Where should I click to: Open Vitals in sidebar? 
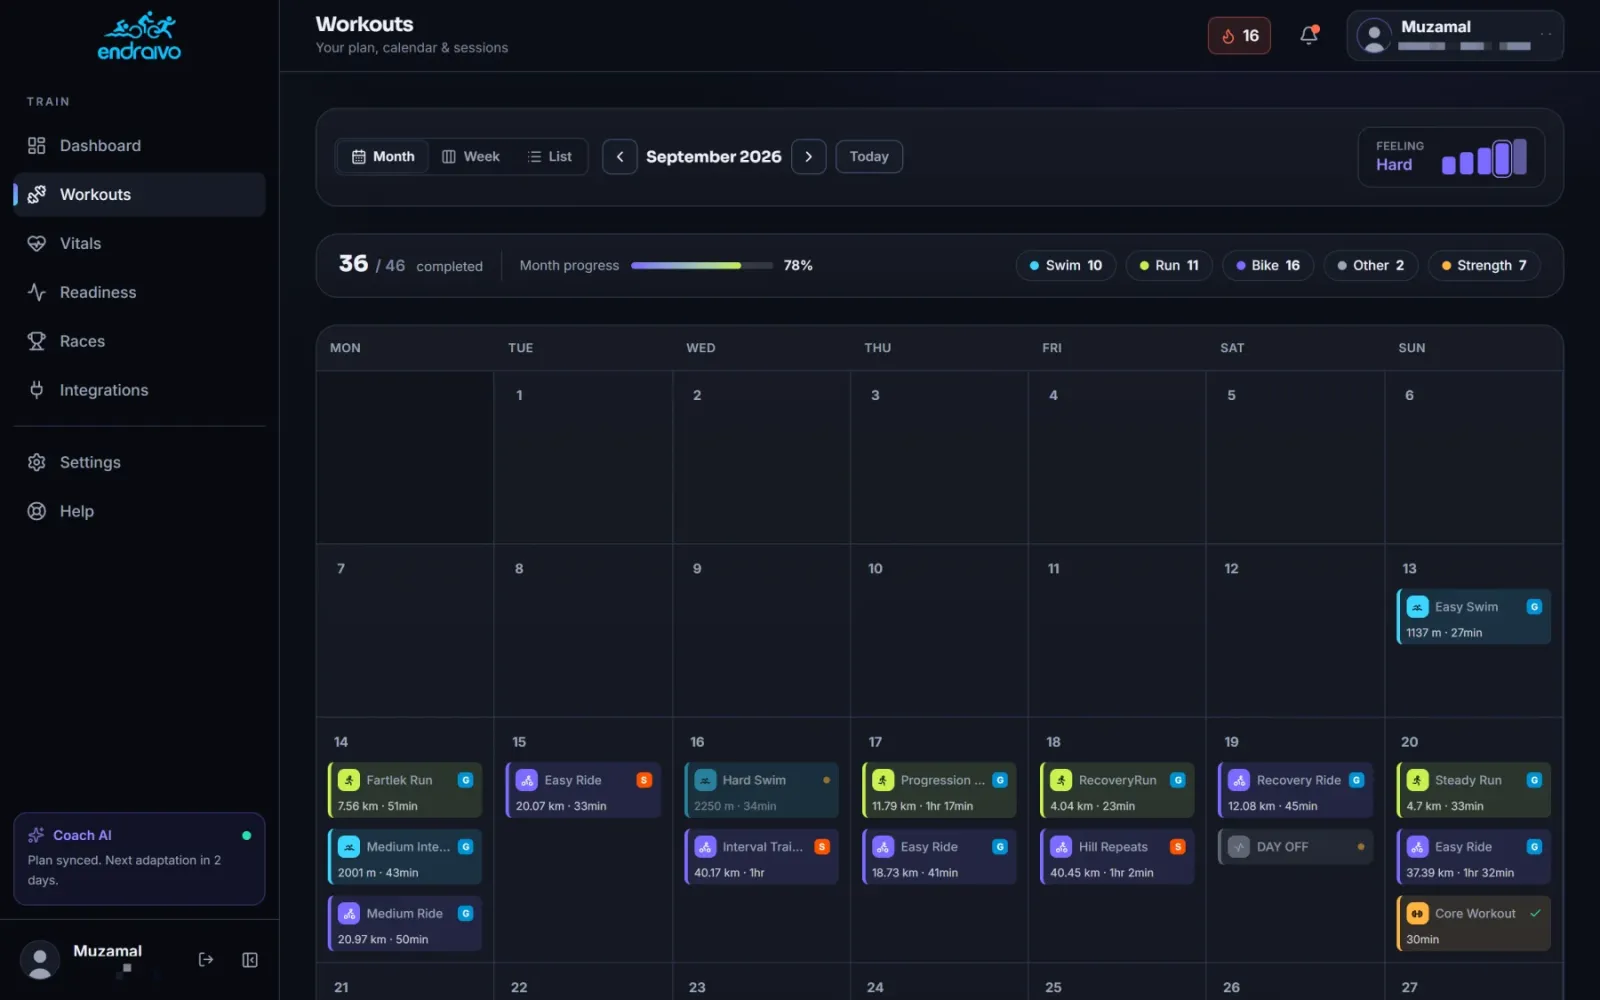click(x=139, y=244)
